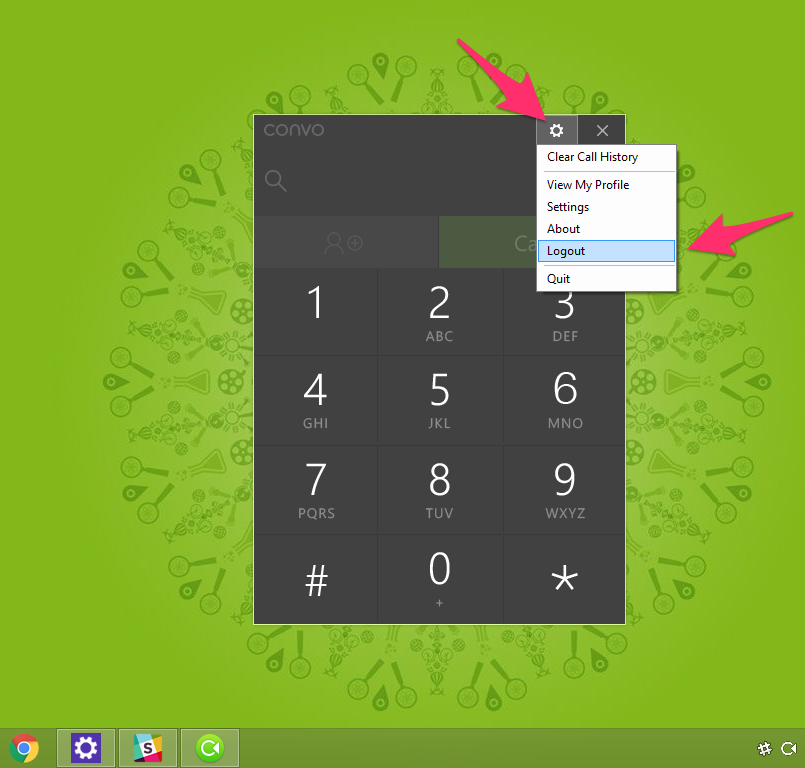Click the Convo icon in system tray
The height and width of the screenshot is (768, 805).
tap(788, 748)
